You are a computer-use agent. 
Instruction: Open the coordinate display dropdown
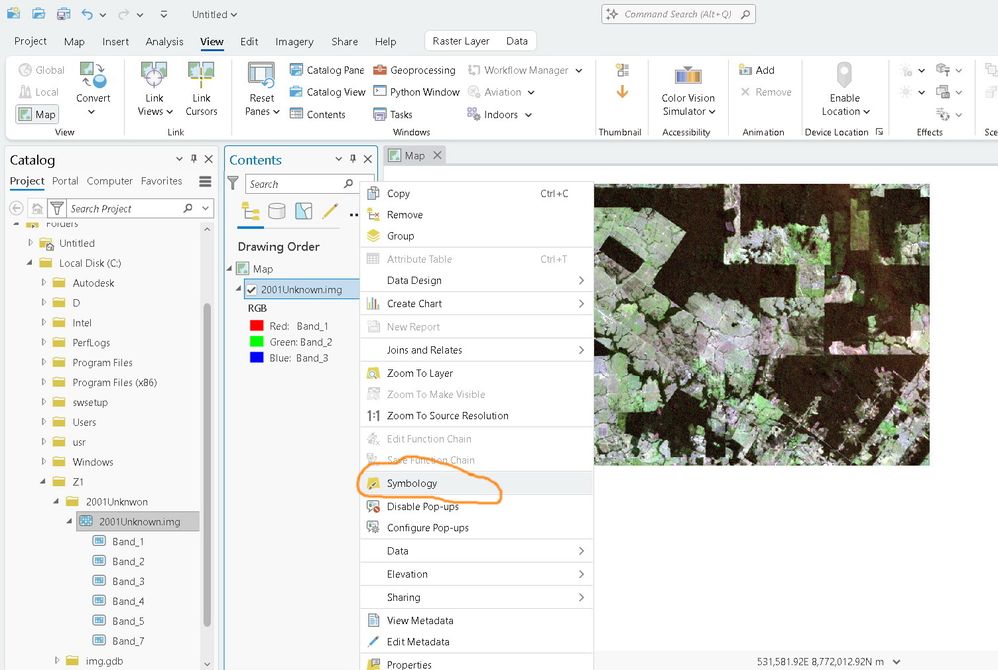tap(897, 662)
